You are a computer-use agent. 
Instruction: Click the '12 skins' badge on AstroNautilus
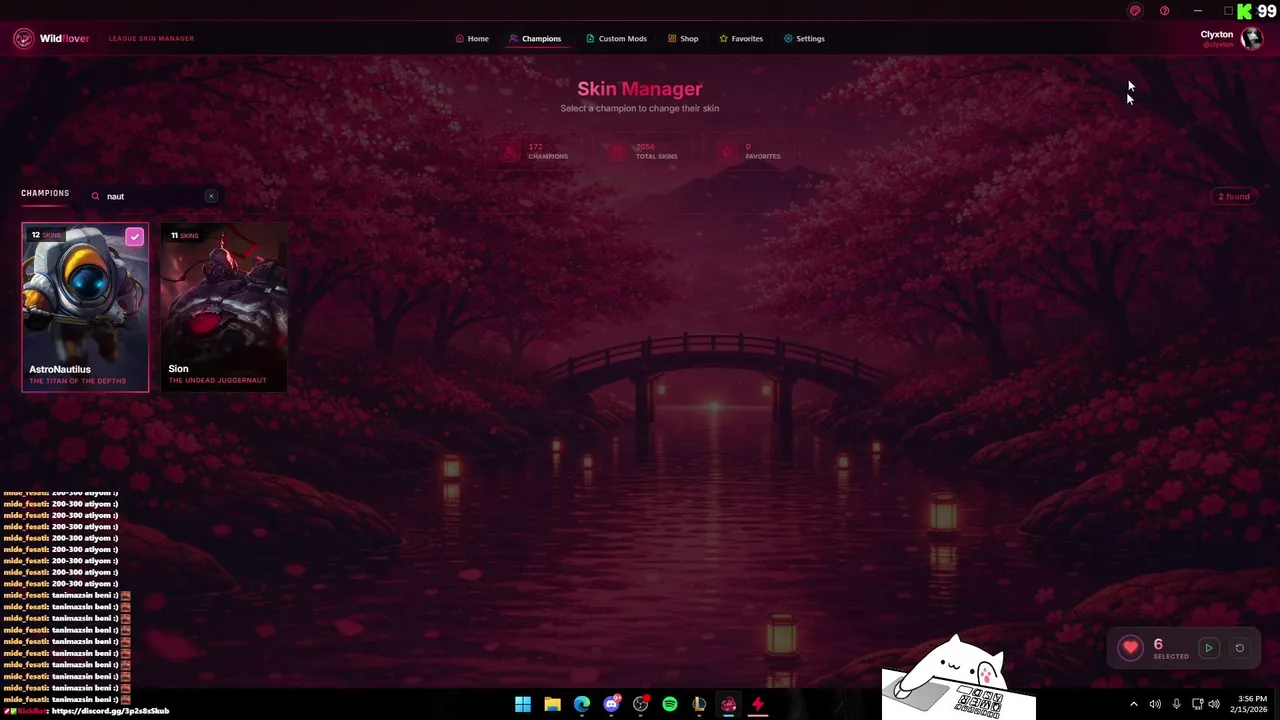(46, 235)
